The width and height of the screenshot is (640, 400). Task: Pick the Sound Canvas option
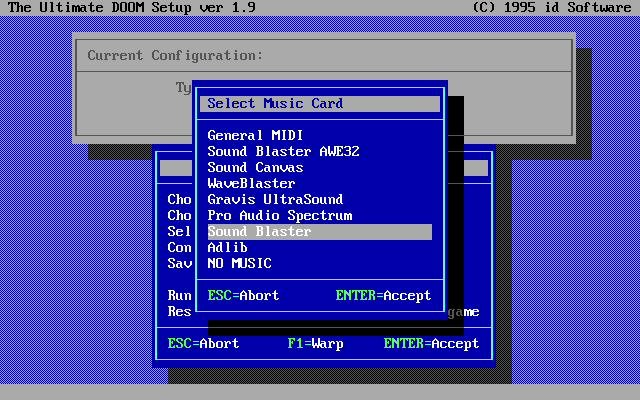[255, 167]
